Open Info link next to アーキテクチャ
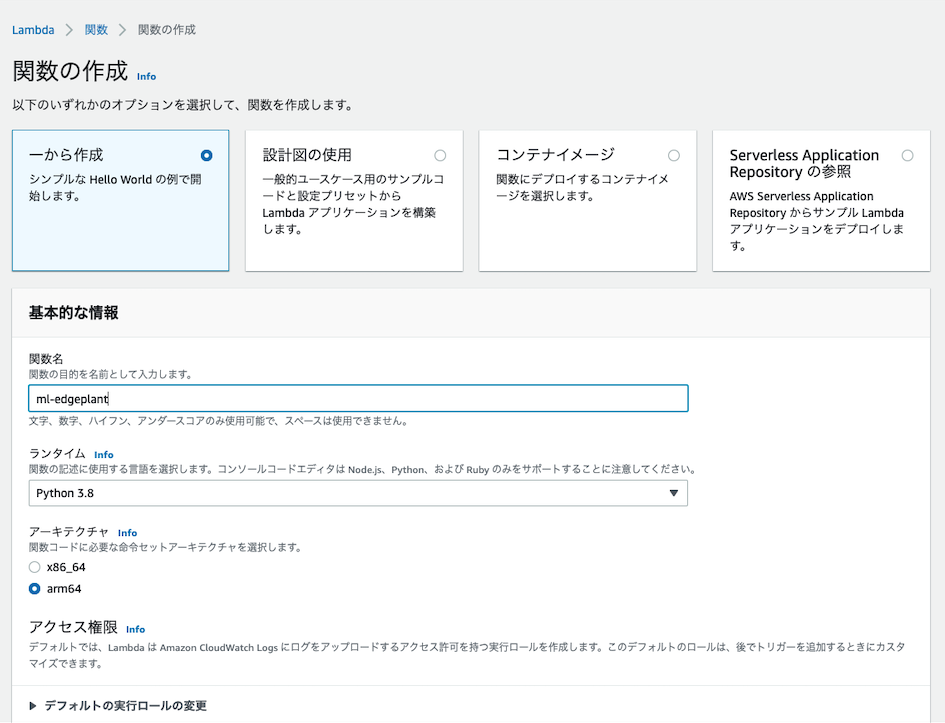The image size is (945, 723). 127,533
